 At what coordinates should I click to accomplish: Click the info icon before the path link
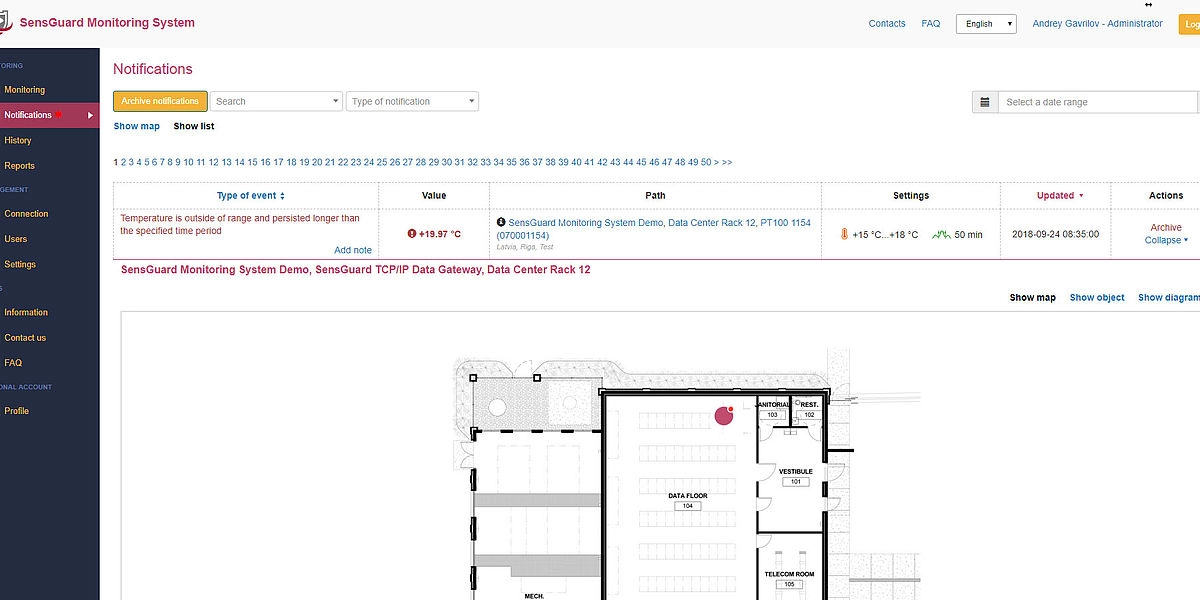coord(500,223)
